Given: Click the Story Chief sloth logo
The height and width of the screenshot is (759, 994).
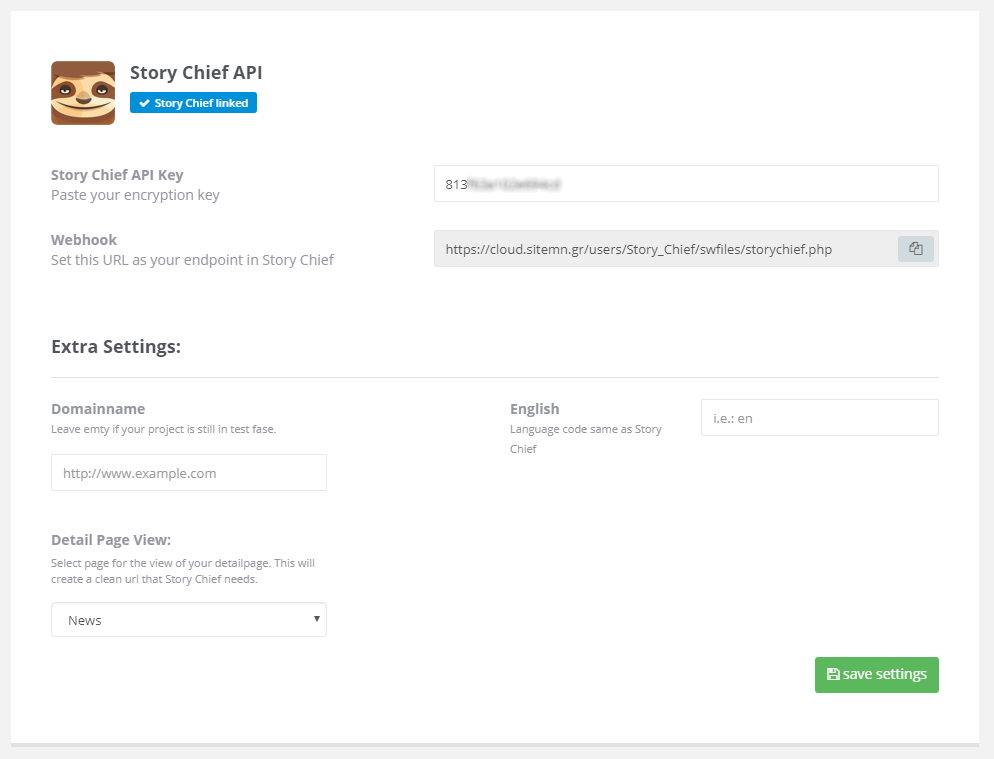Looking at the screenshot, I should coord(83,93).
